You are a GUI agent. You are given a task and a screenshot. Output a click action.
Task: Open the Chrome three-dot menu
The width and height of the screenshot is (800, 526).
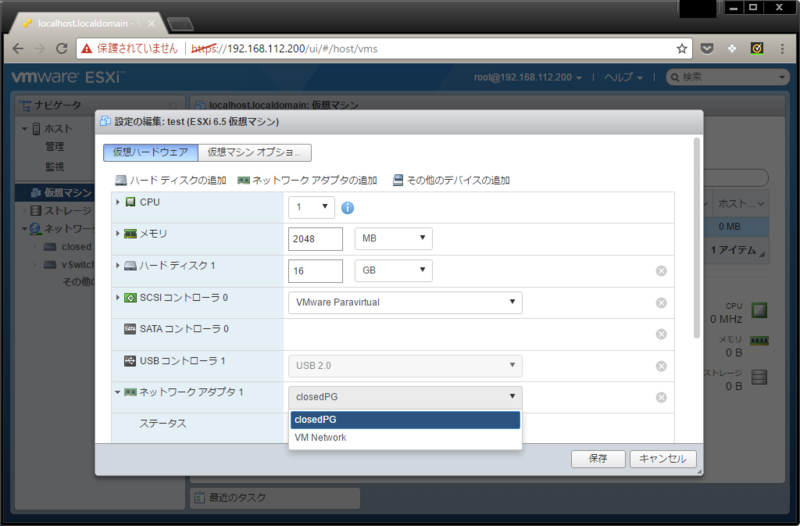point(782,48)
